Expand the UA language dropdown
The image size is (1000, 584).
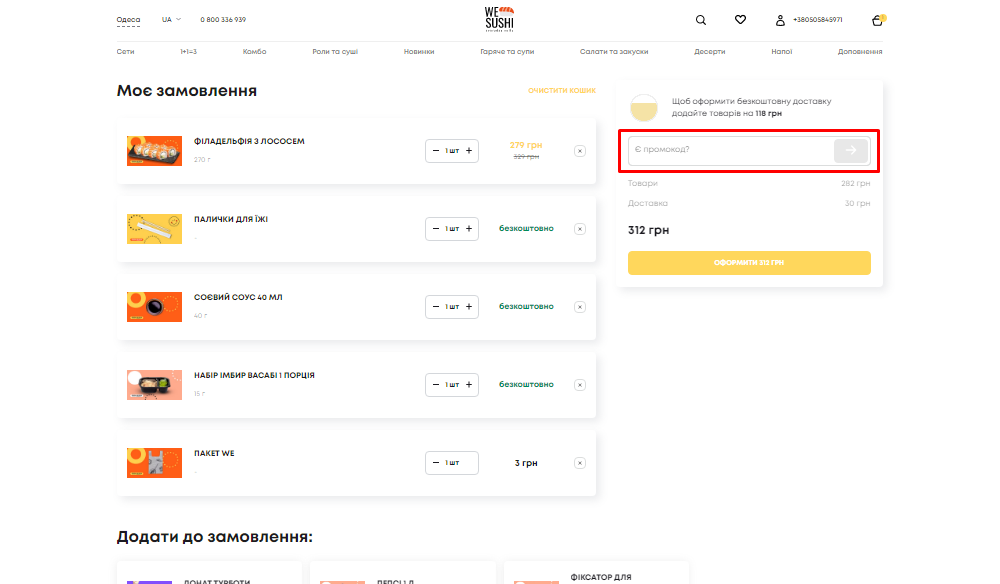click(x=171, y=20)
